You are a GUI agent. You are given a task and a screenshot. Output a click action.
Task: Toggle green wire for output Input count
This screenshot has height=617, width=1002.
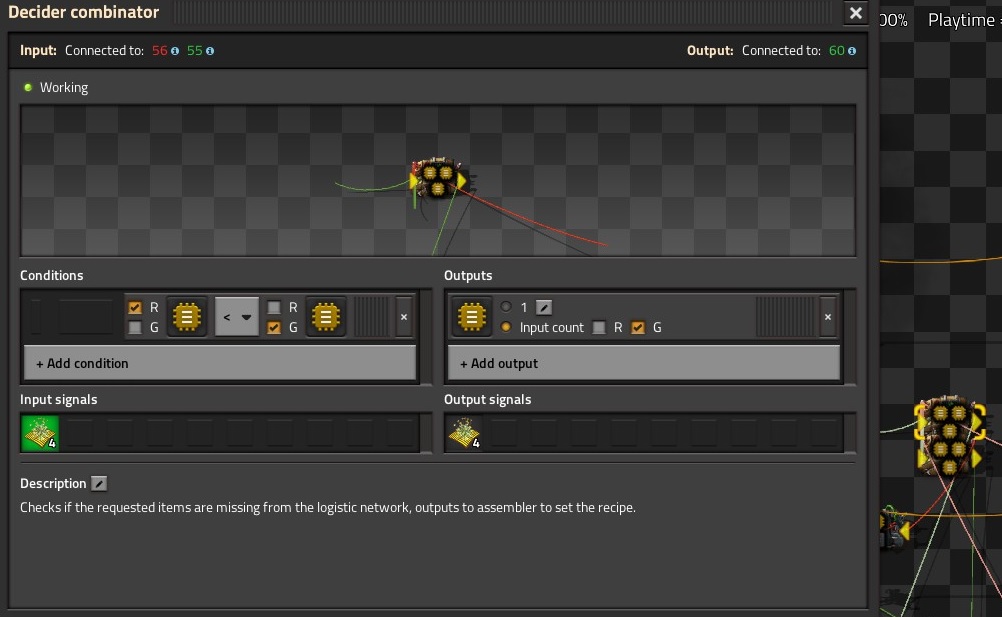pyautogui.click(x=638, y=328)
